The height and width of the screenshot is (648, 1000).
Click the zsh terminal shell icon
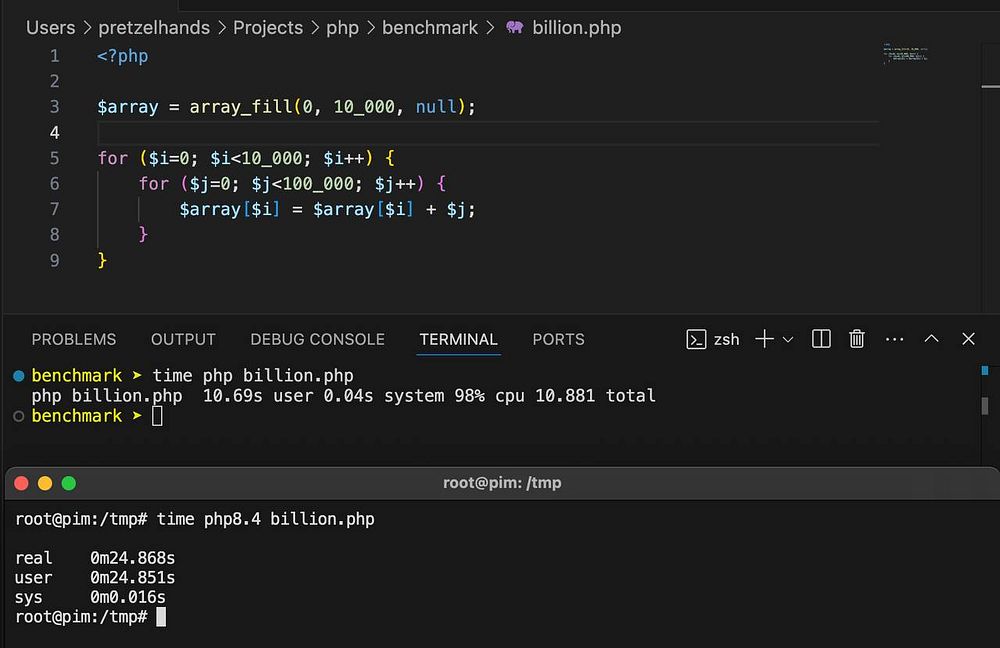point(697,339)
